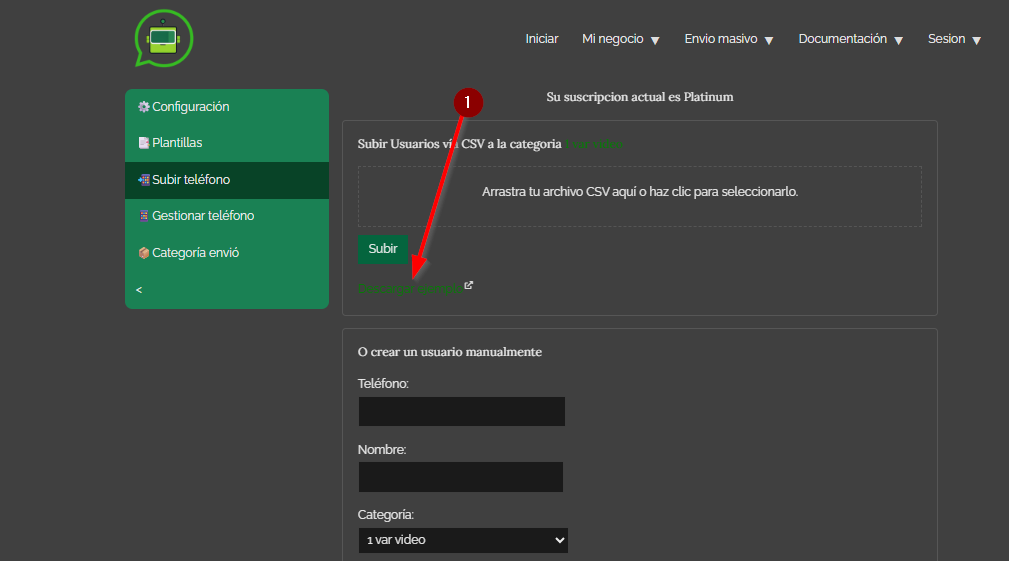Click the CSV drag and drop area
Viewport: 1009px width, 561px height.
point(640,196)
